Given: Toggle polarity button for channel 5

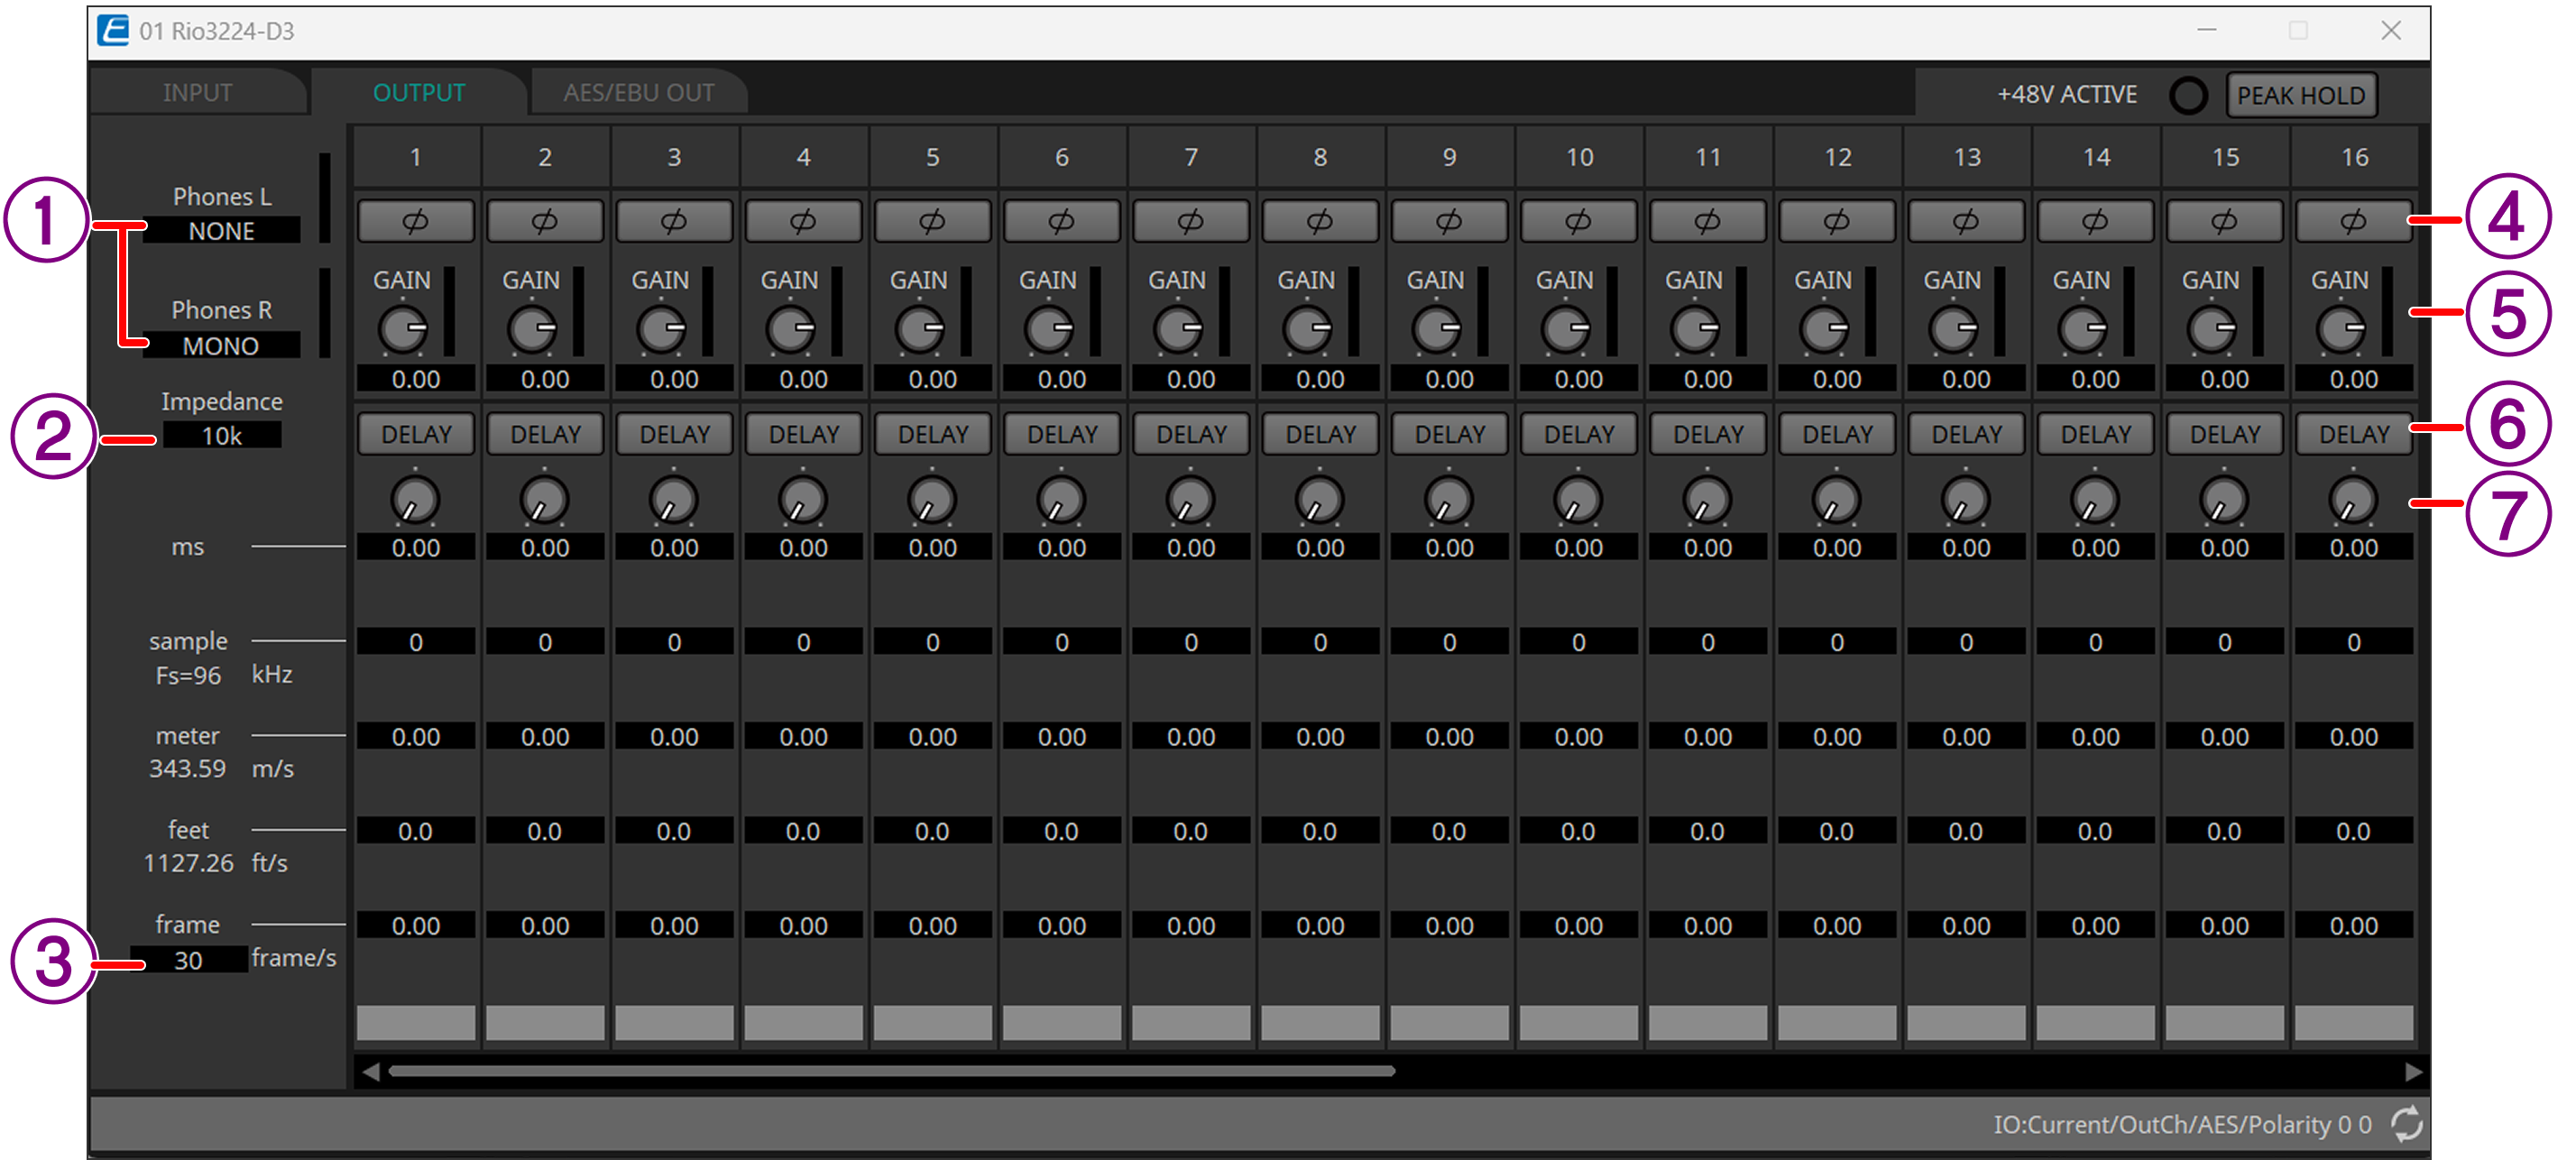Looking at the screenshot, I should [932, 221].
